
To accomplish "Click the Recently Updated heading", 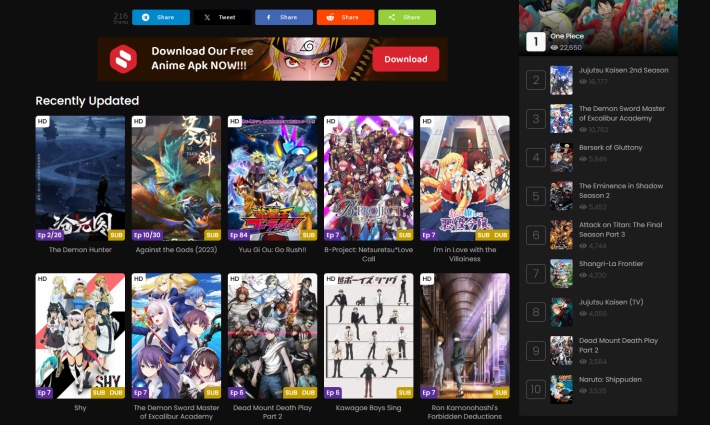I will pos(87,101).
